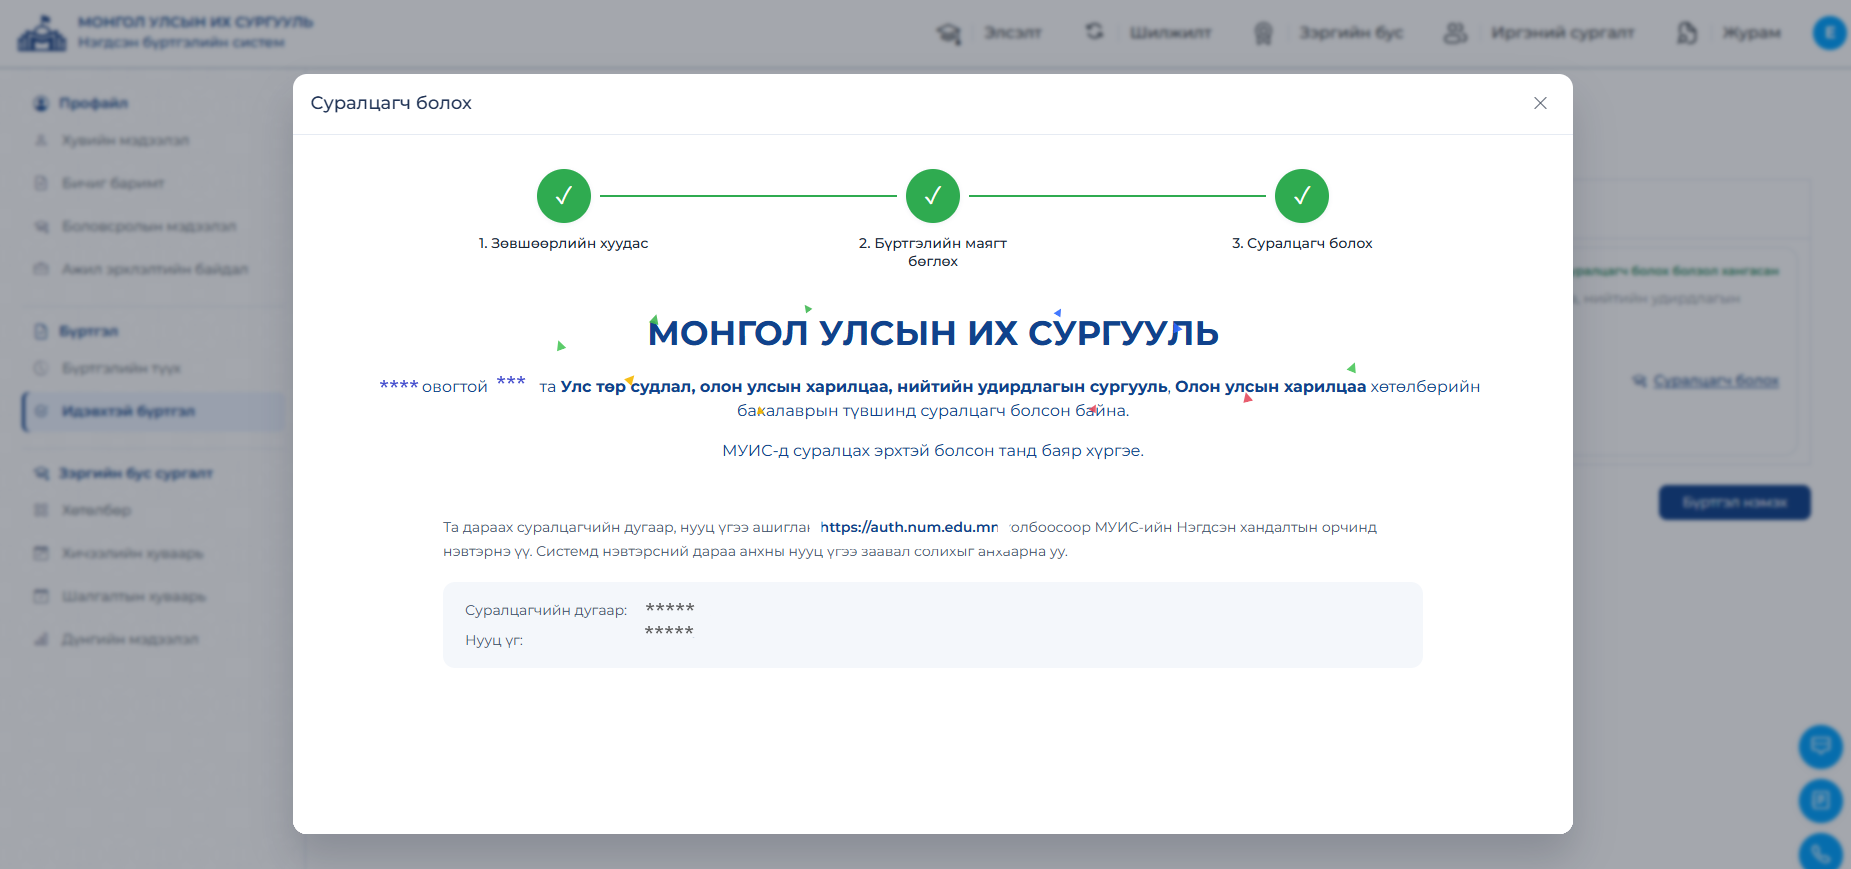Image resolution: width=1851 pixels, height=869 pixels.
Task: Open Ажил эрхлэлтийн байдал in the sidebar
Action: [155, 270]
